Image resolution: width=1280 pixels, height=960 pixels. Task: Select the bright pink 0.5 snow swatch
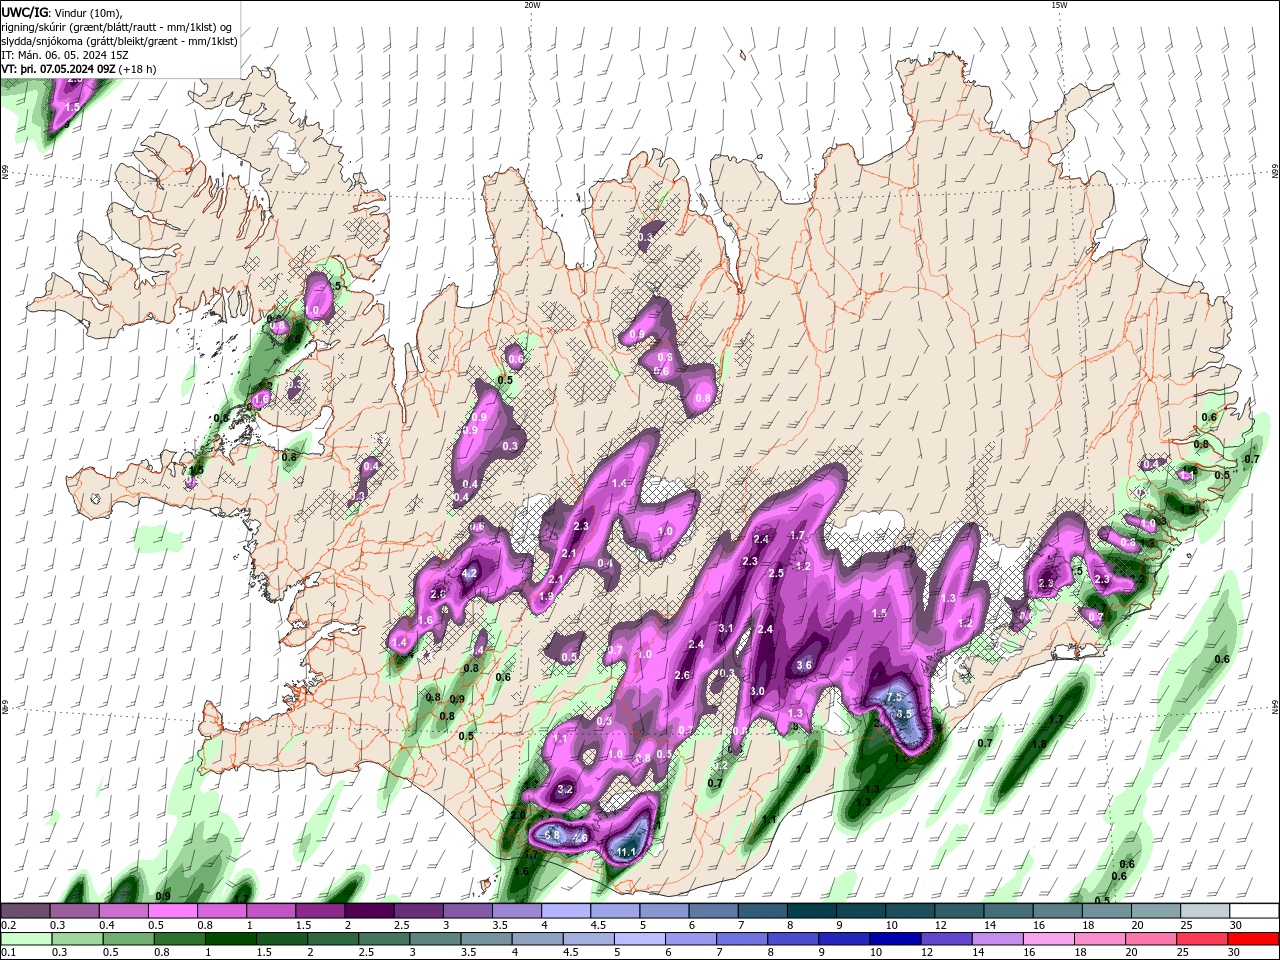click(172, 911)
